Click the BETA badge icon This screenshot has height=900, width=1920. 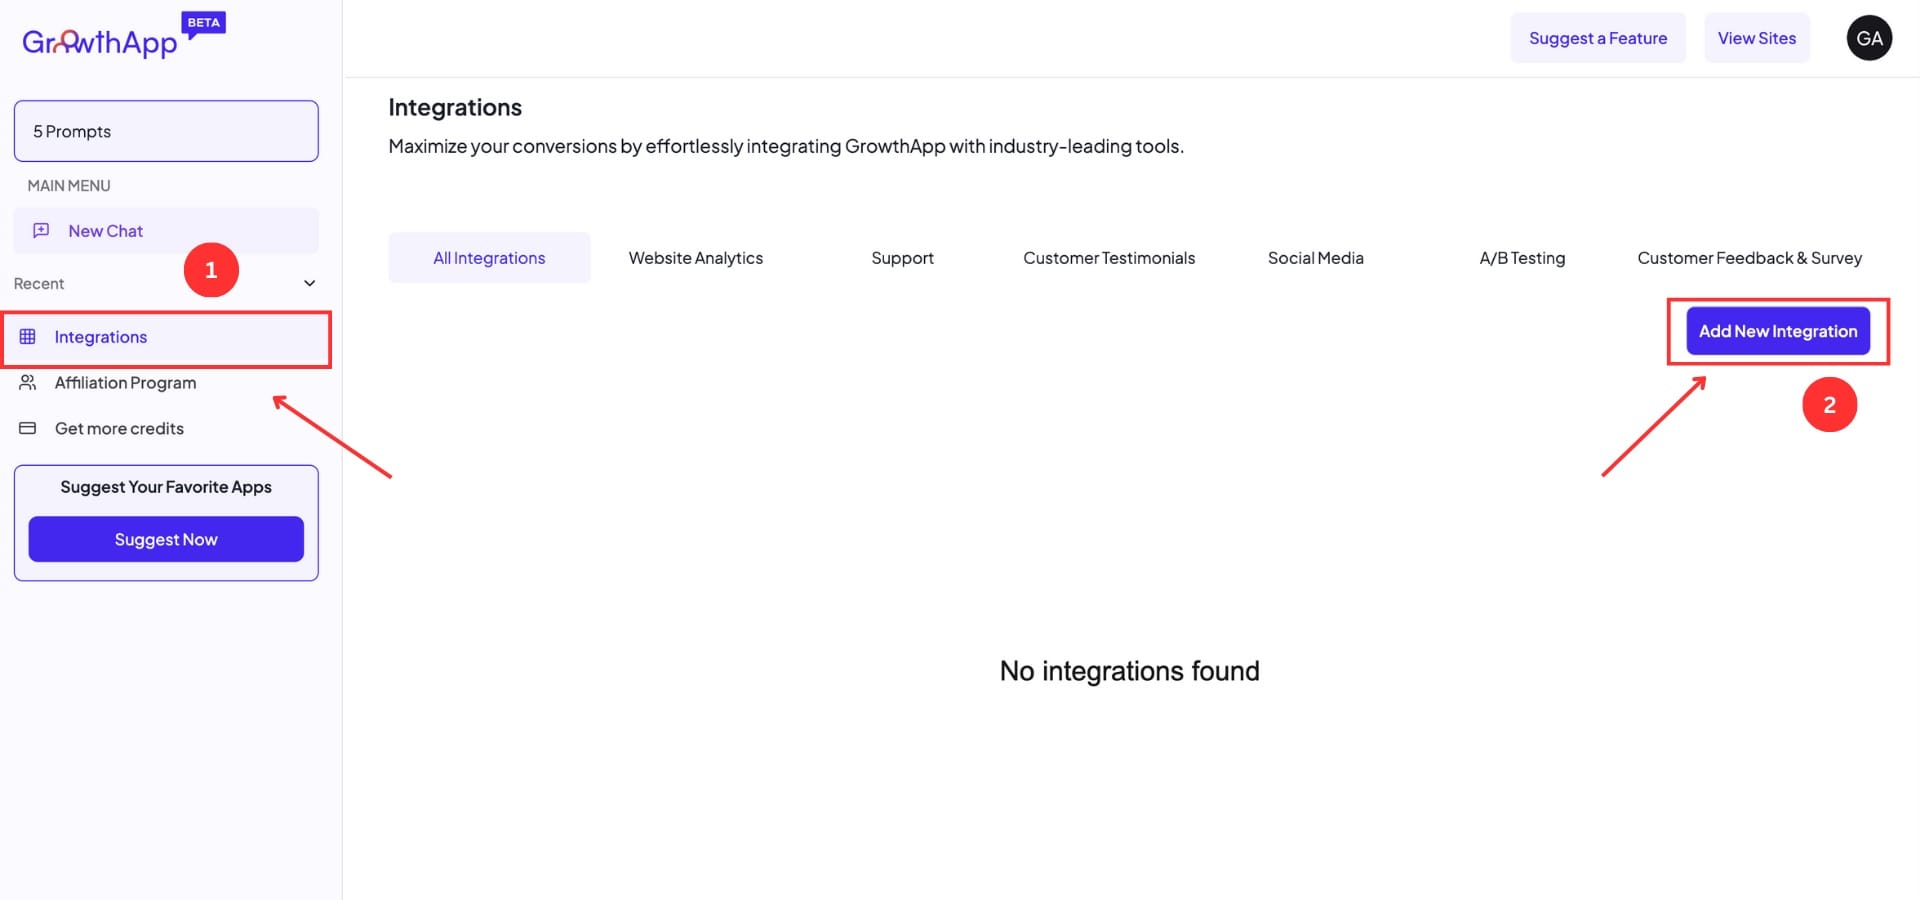click(x=204, y=24)
